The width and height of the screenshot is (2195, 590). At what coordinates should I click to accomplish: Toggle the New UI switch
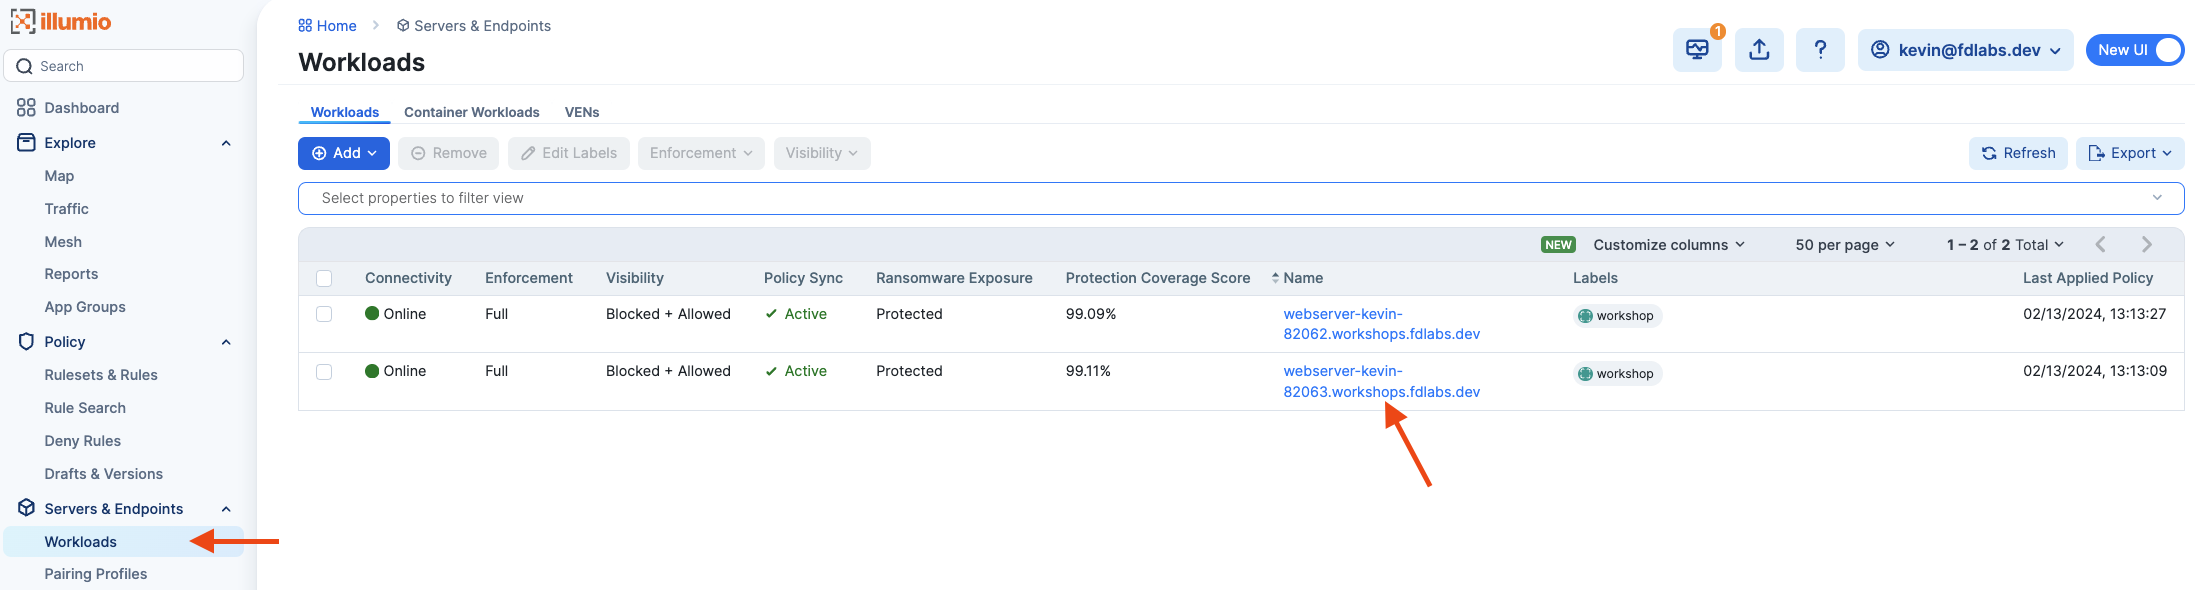point(2135,50)
